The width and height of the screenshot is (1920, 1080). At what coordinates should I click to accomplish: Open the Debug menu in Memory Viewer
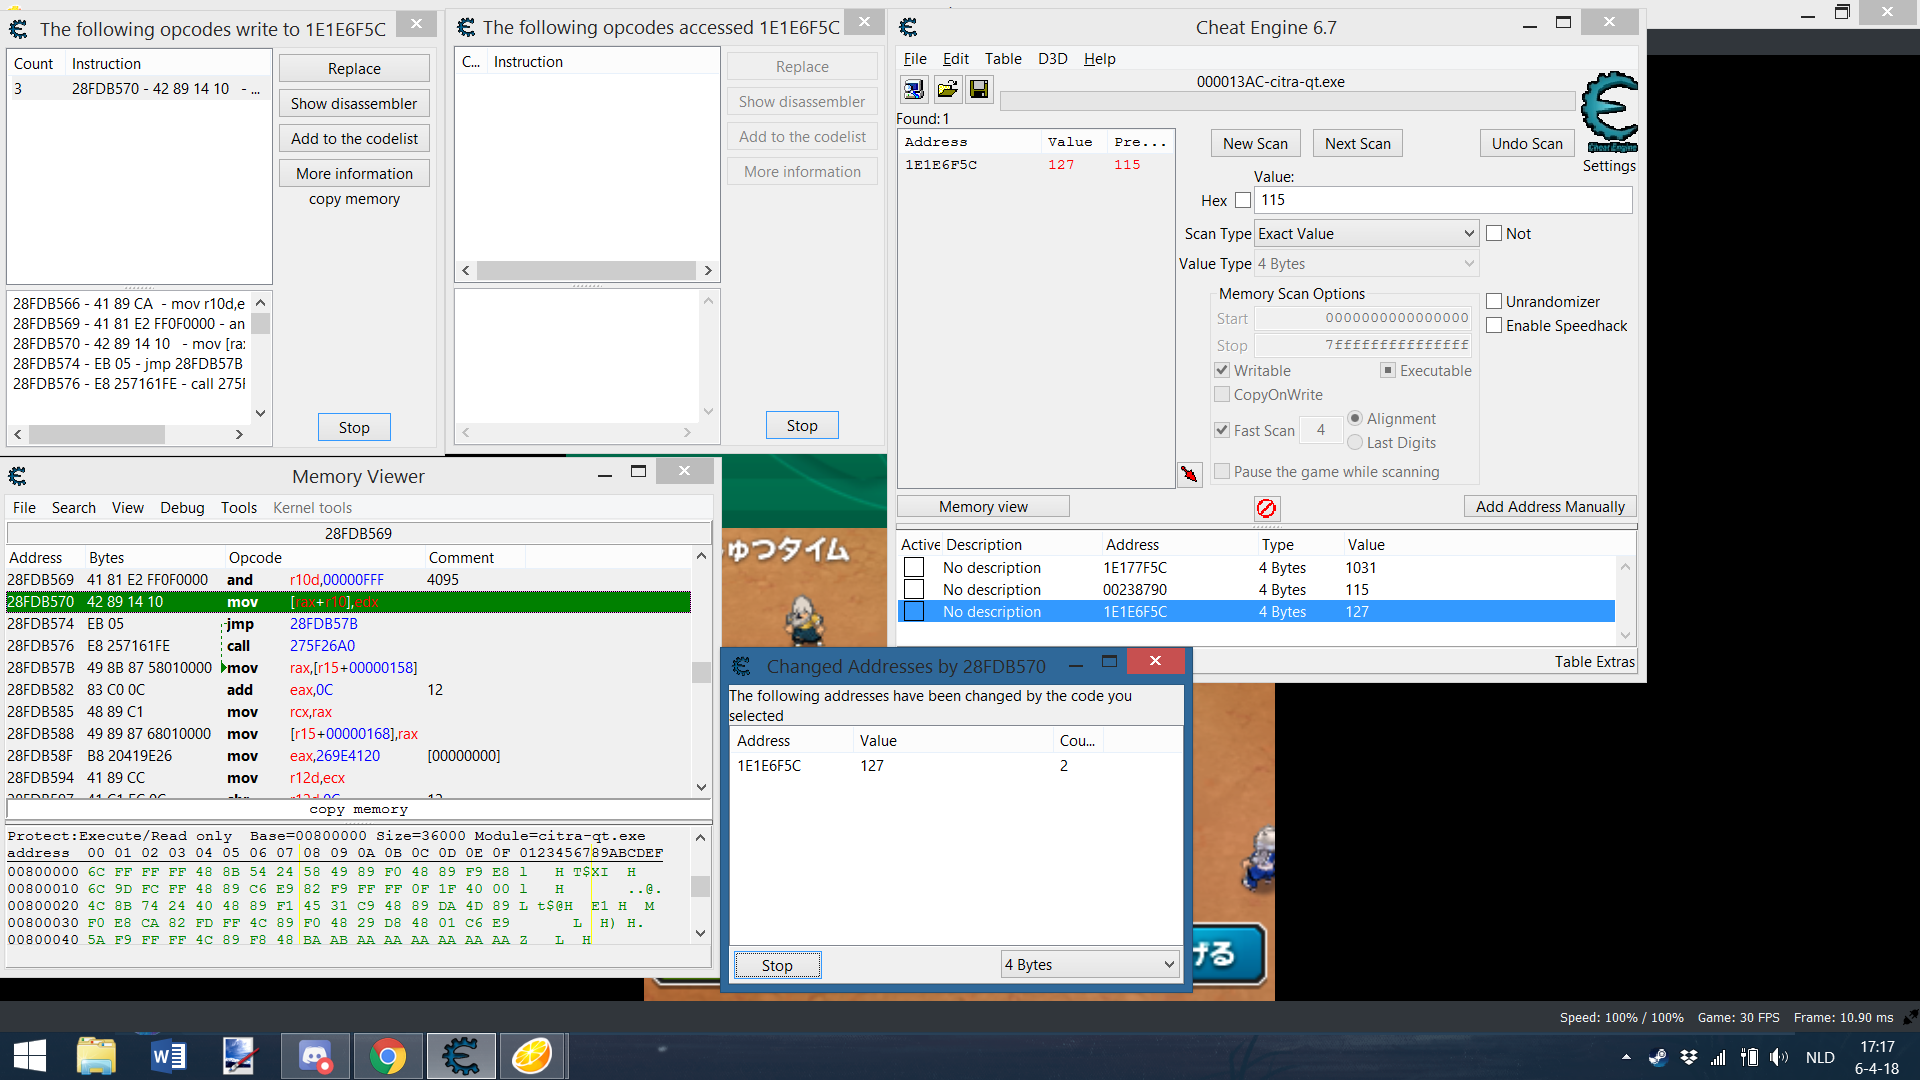[182, 508]
